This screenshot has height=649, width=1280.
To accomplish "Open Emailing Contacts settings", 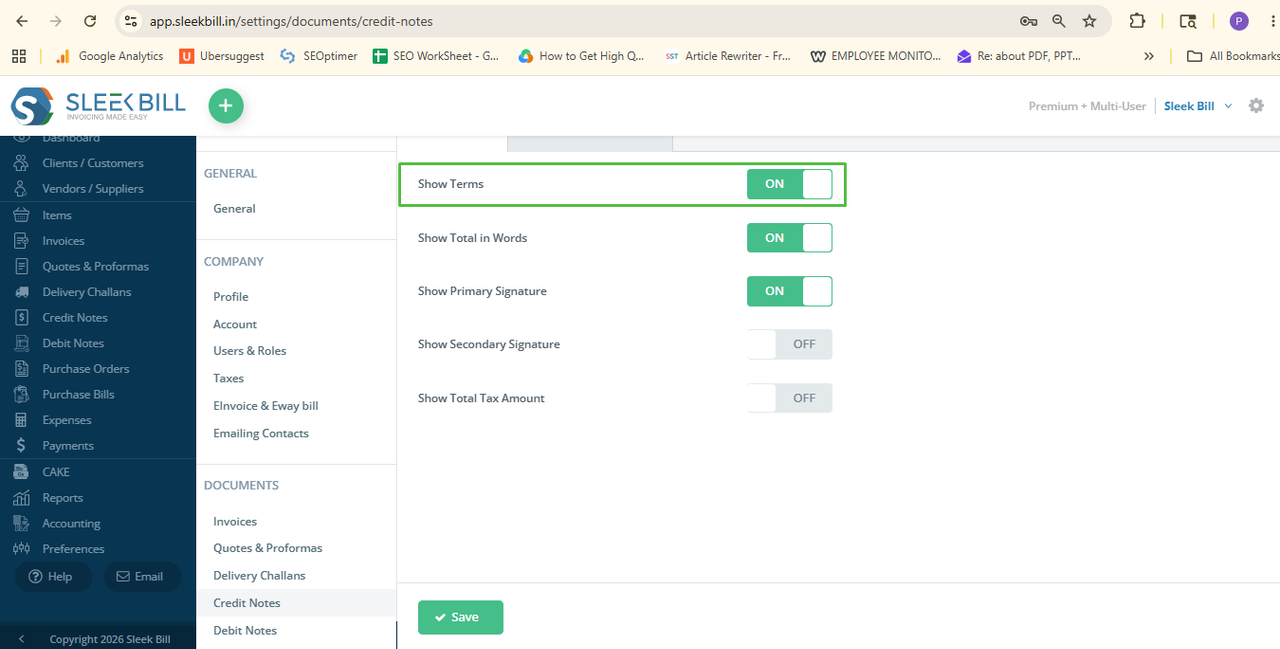I will click(x=261, y=433).
